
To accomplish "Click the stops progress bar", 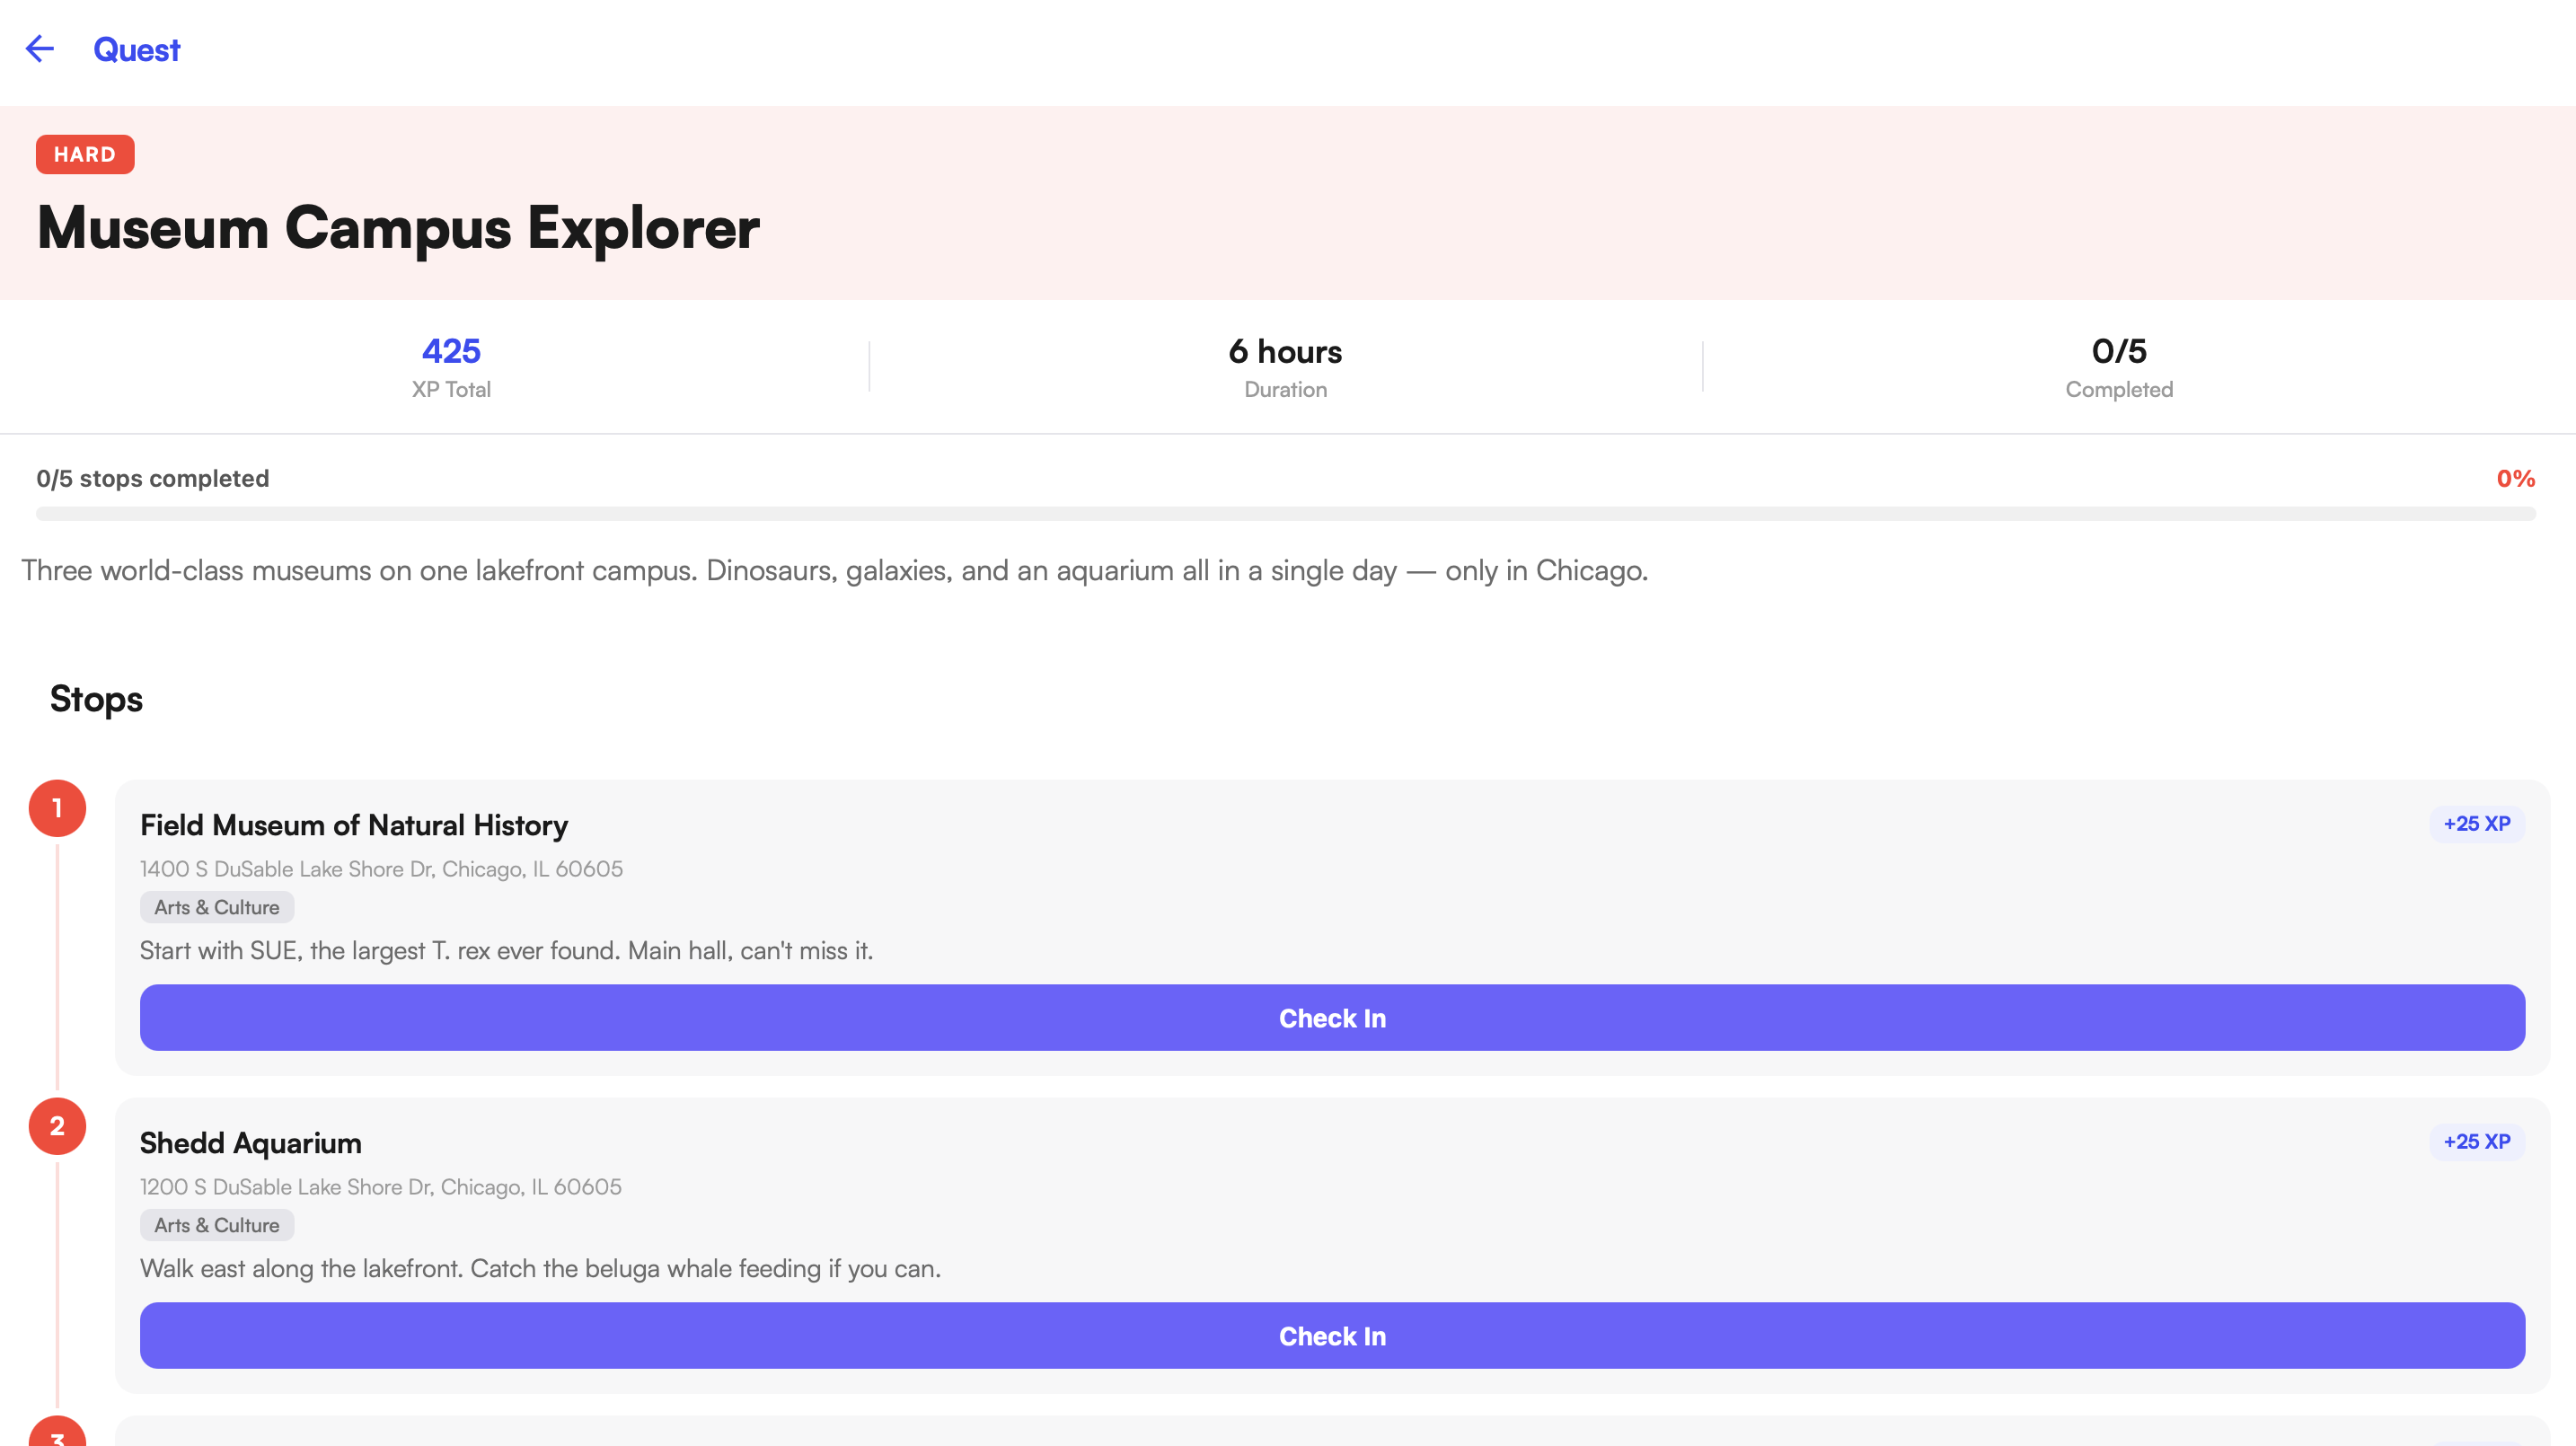I will pos(1286,514).
